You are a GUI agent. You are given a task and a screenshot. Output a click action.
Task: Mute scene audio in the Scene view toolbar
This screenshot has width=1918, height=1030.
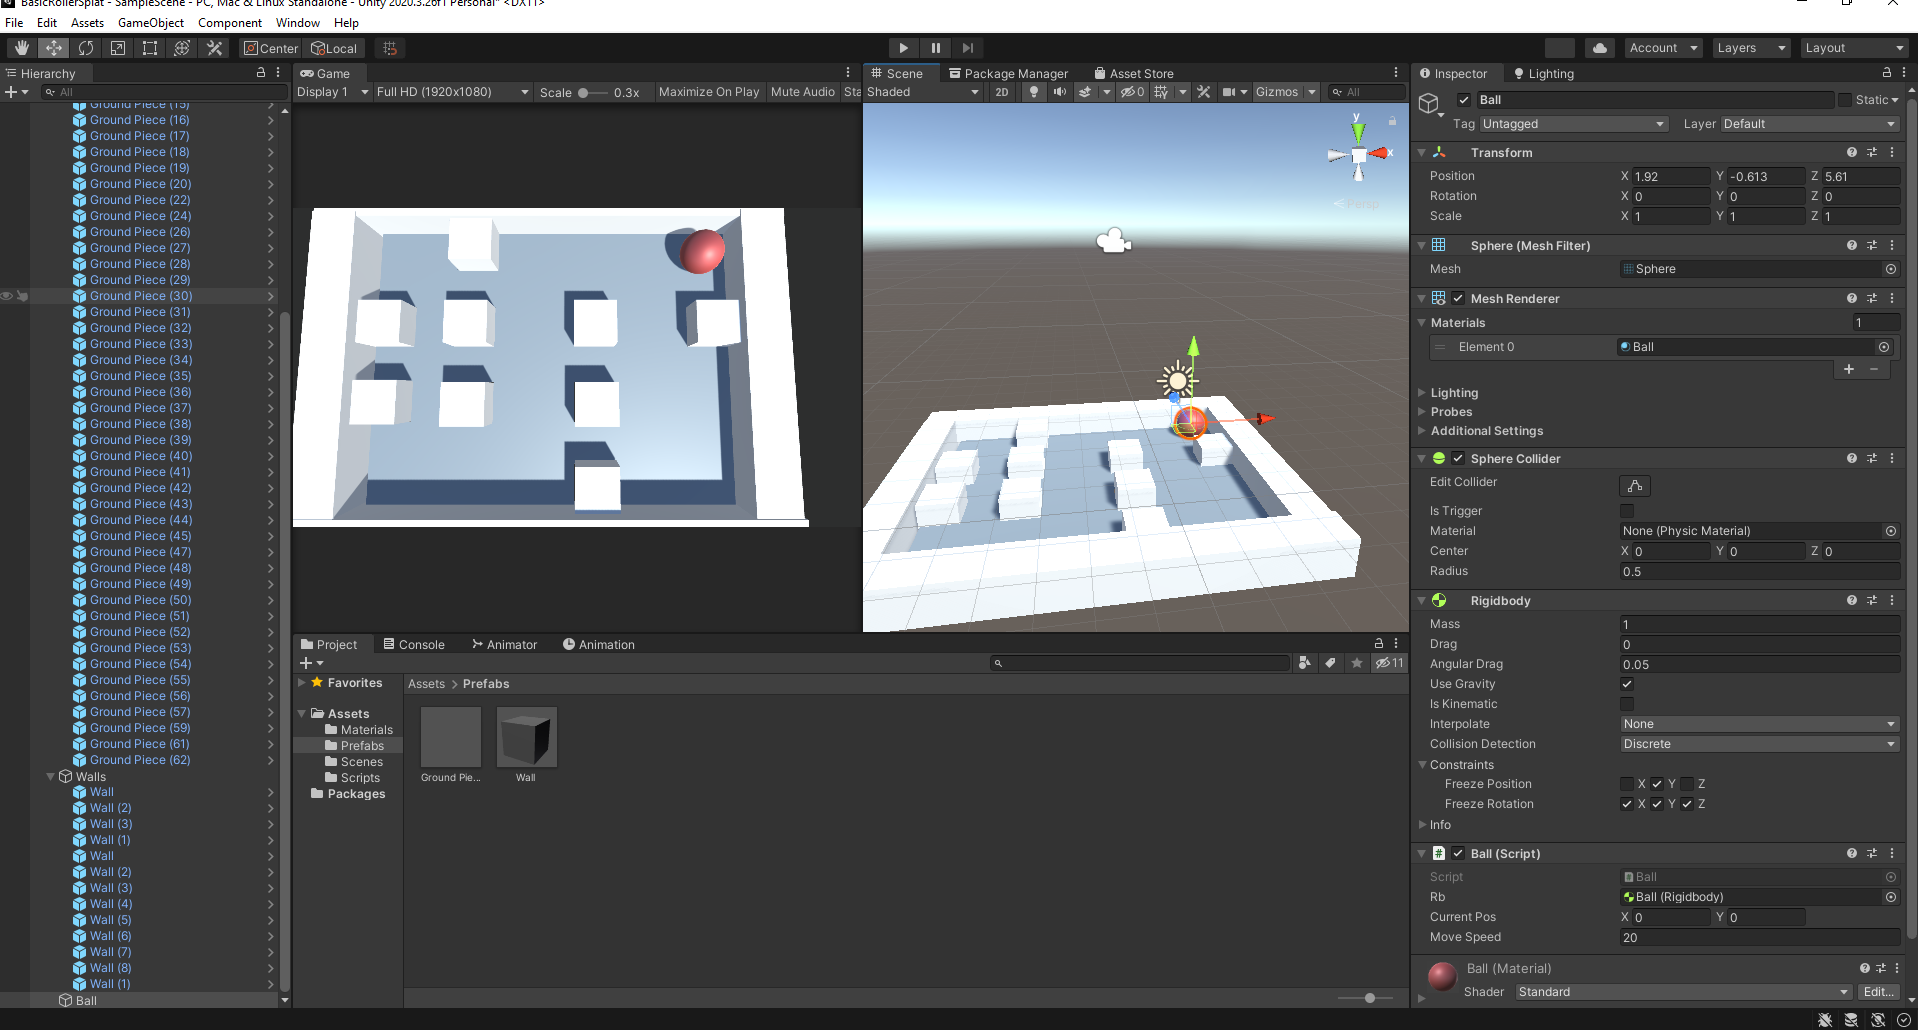[1059, 92]
